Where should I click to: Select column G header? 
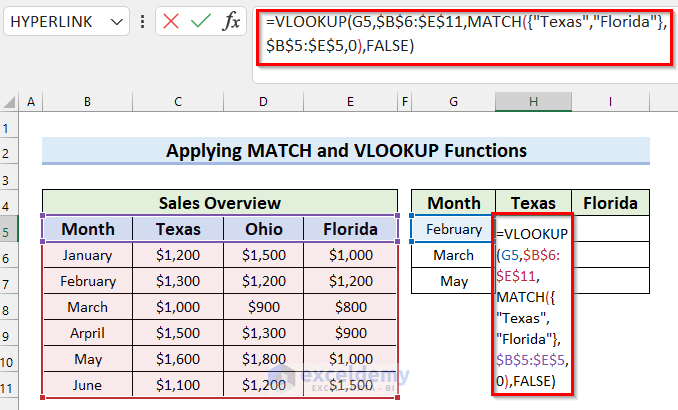click(x=453, y=102)
